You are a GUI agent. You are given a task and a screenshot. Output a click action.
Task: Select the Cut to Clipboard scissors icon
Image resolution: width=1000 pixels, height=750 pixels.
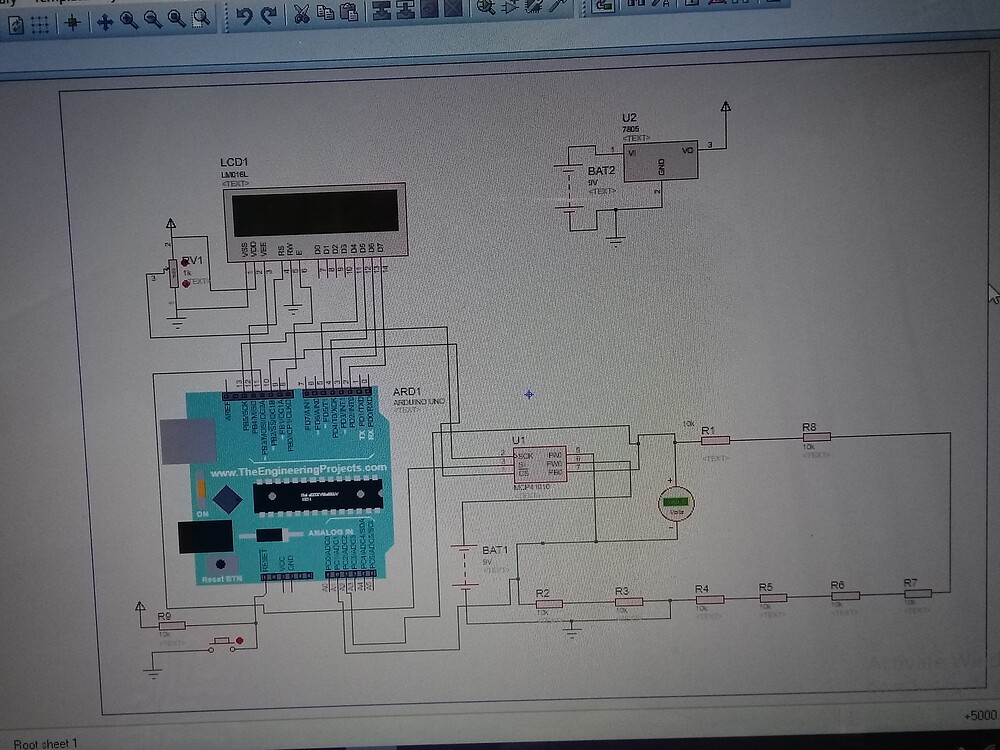click(302, 18)
